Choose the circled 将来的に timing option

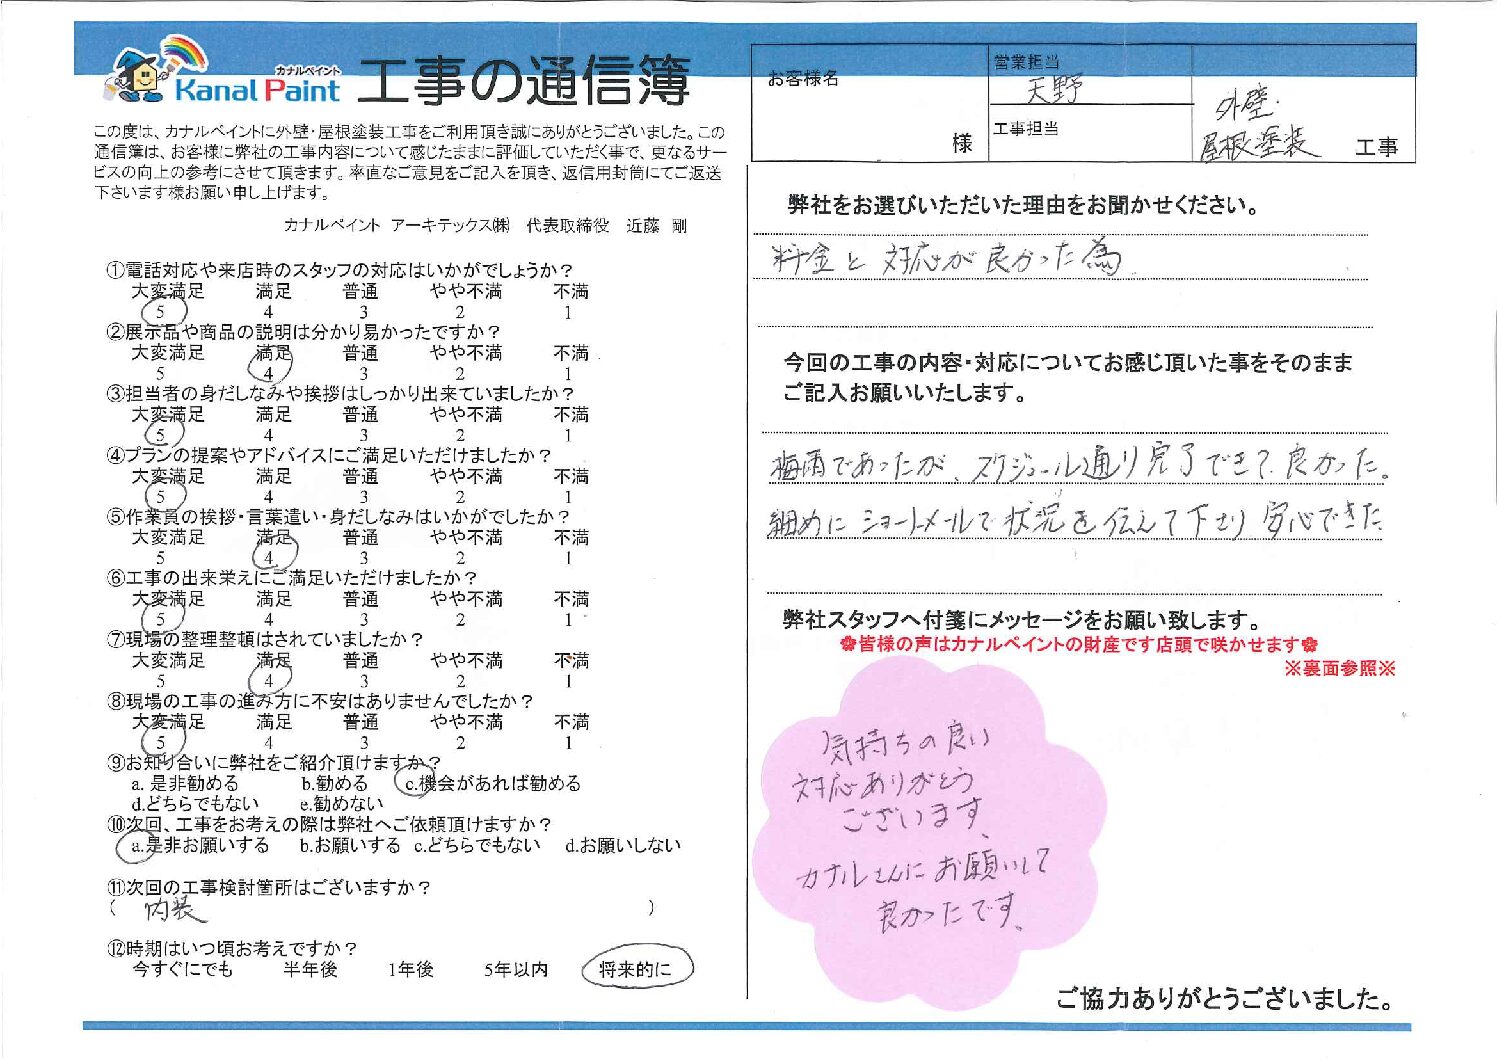pos(636,968)
